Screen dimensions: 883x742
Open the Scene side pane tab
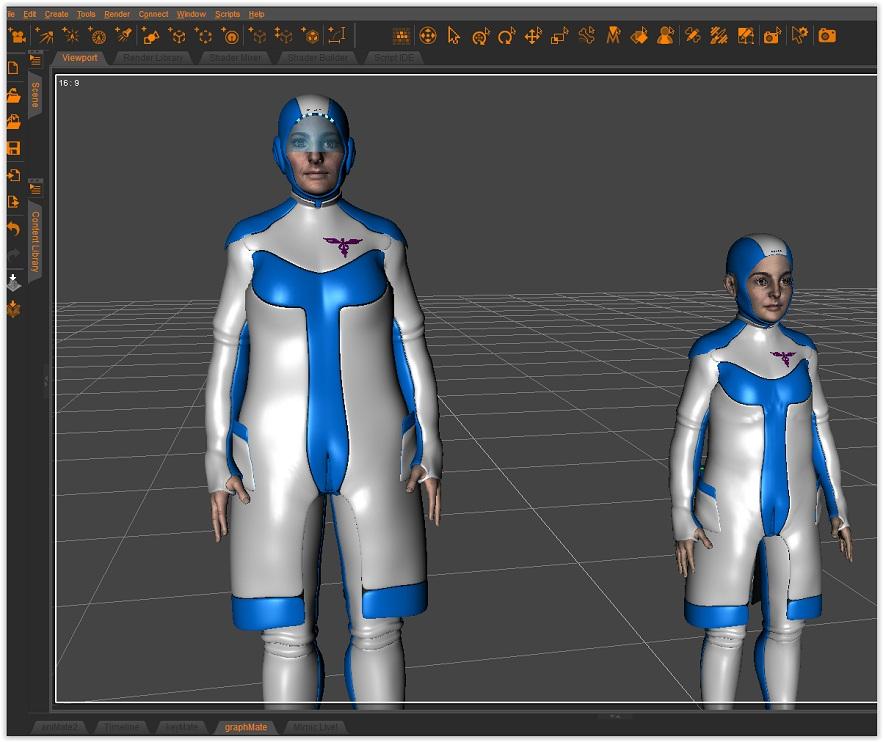[x=35, y=95]
